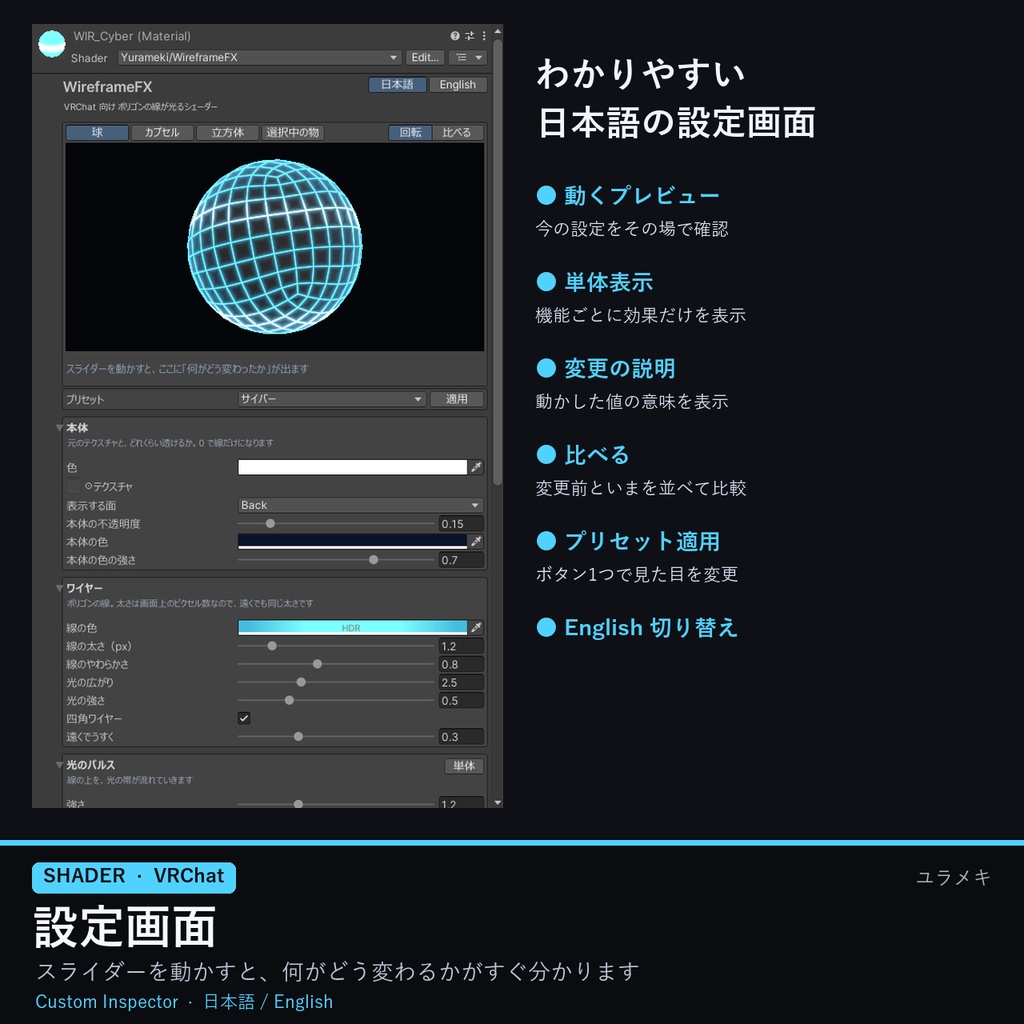Image resolution: width=1024 pixels, height=1024 pixels.
Task: Open the help icon for WIR_Cyber material
Action: tap(455, 36)
